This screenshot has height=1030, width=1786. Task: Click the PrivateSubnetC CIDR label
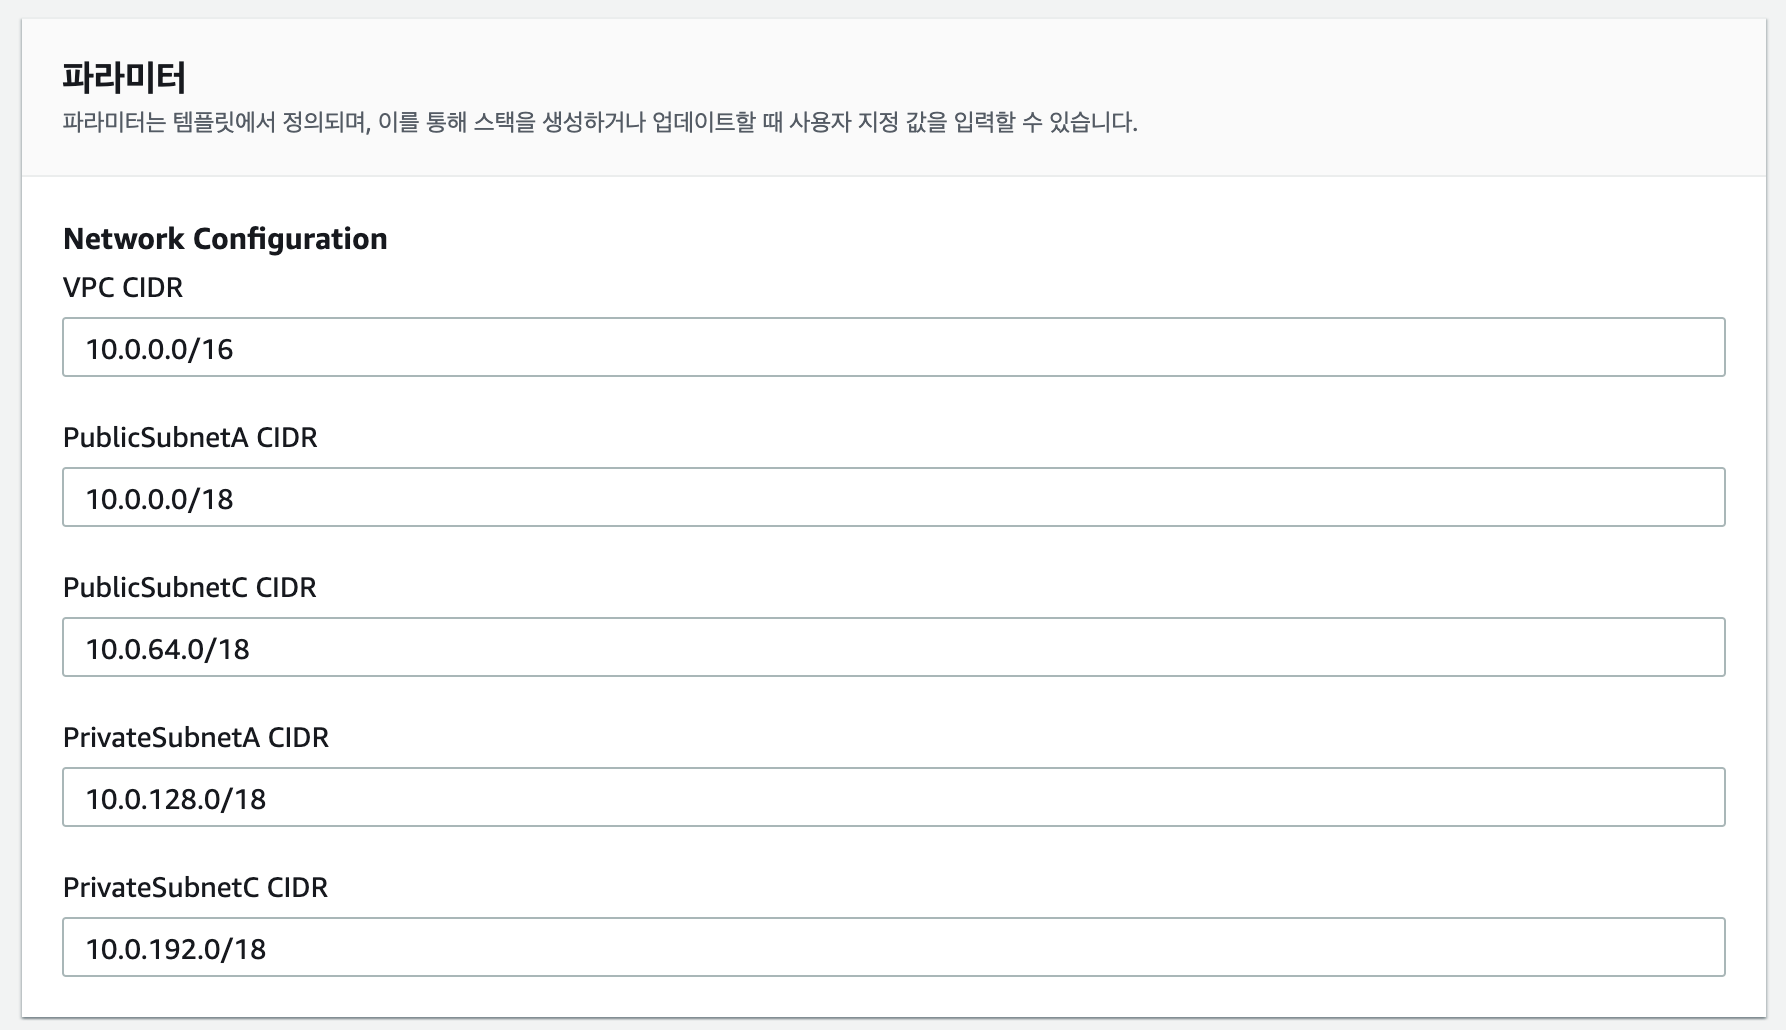(196, 887)
